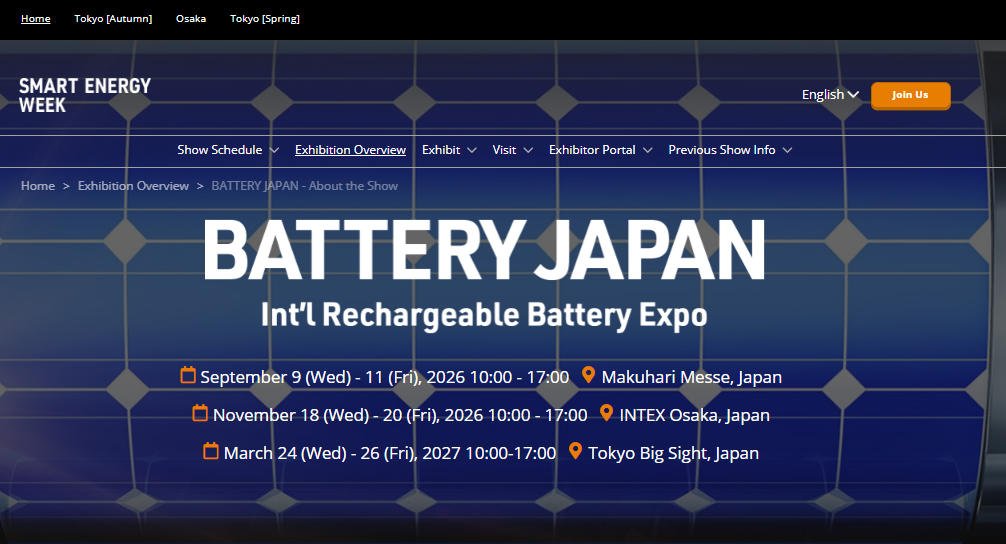Click the calendar icon beside March 24 date

[x=211, y=451]
